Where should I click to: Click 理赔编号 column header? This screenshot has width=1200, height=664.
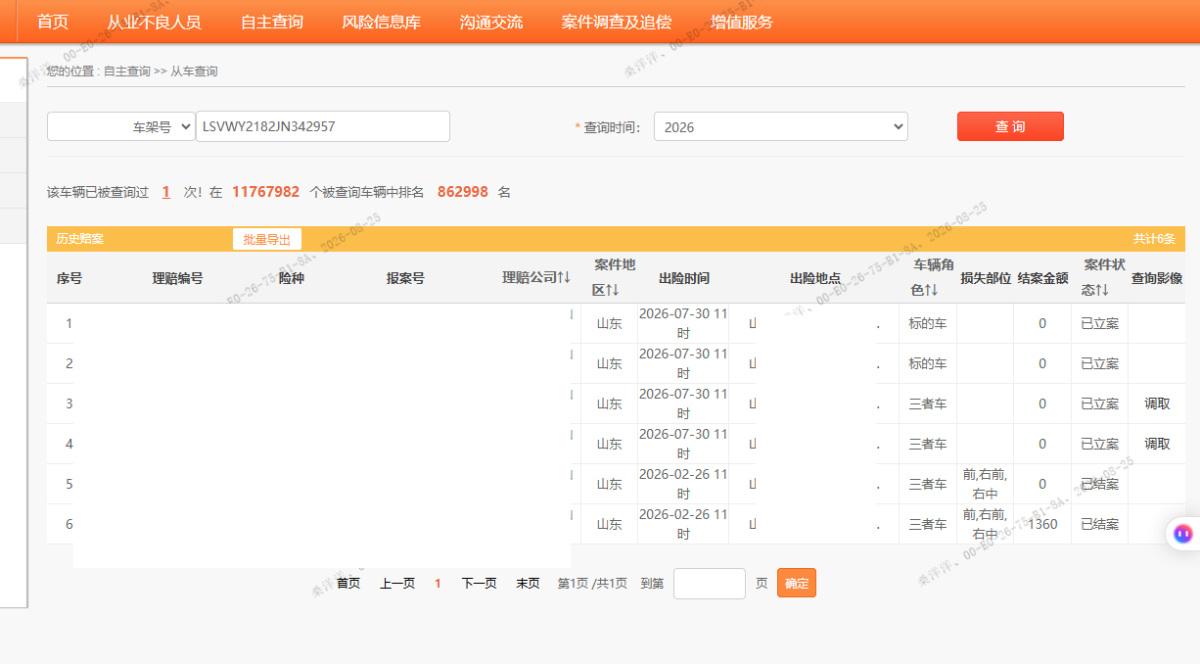click(x=177, y=278)
